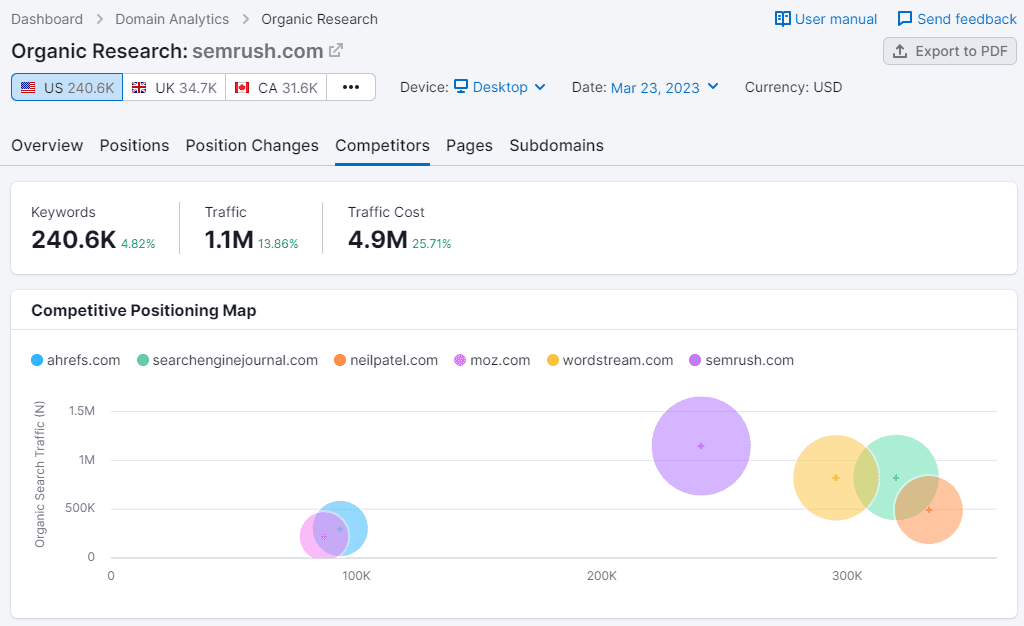Click the 13.86% traffic change

click(x=278, y=243)
